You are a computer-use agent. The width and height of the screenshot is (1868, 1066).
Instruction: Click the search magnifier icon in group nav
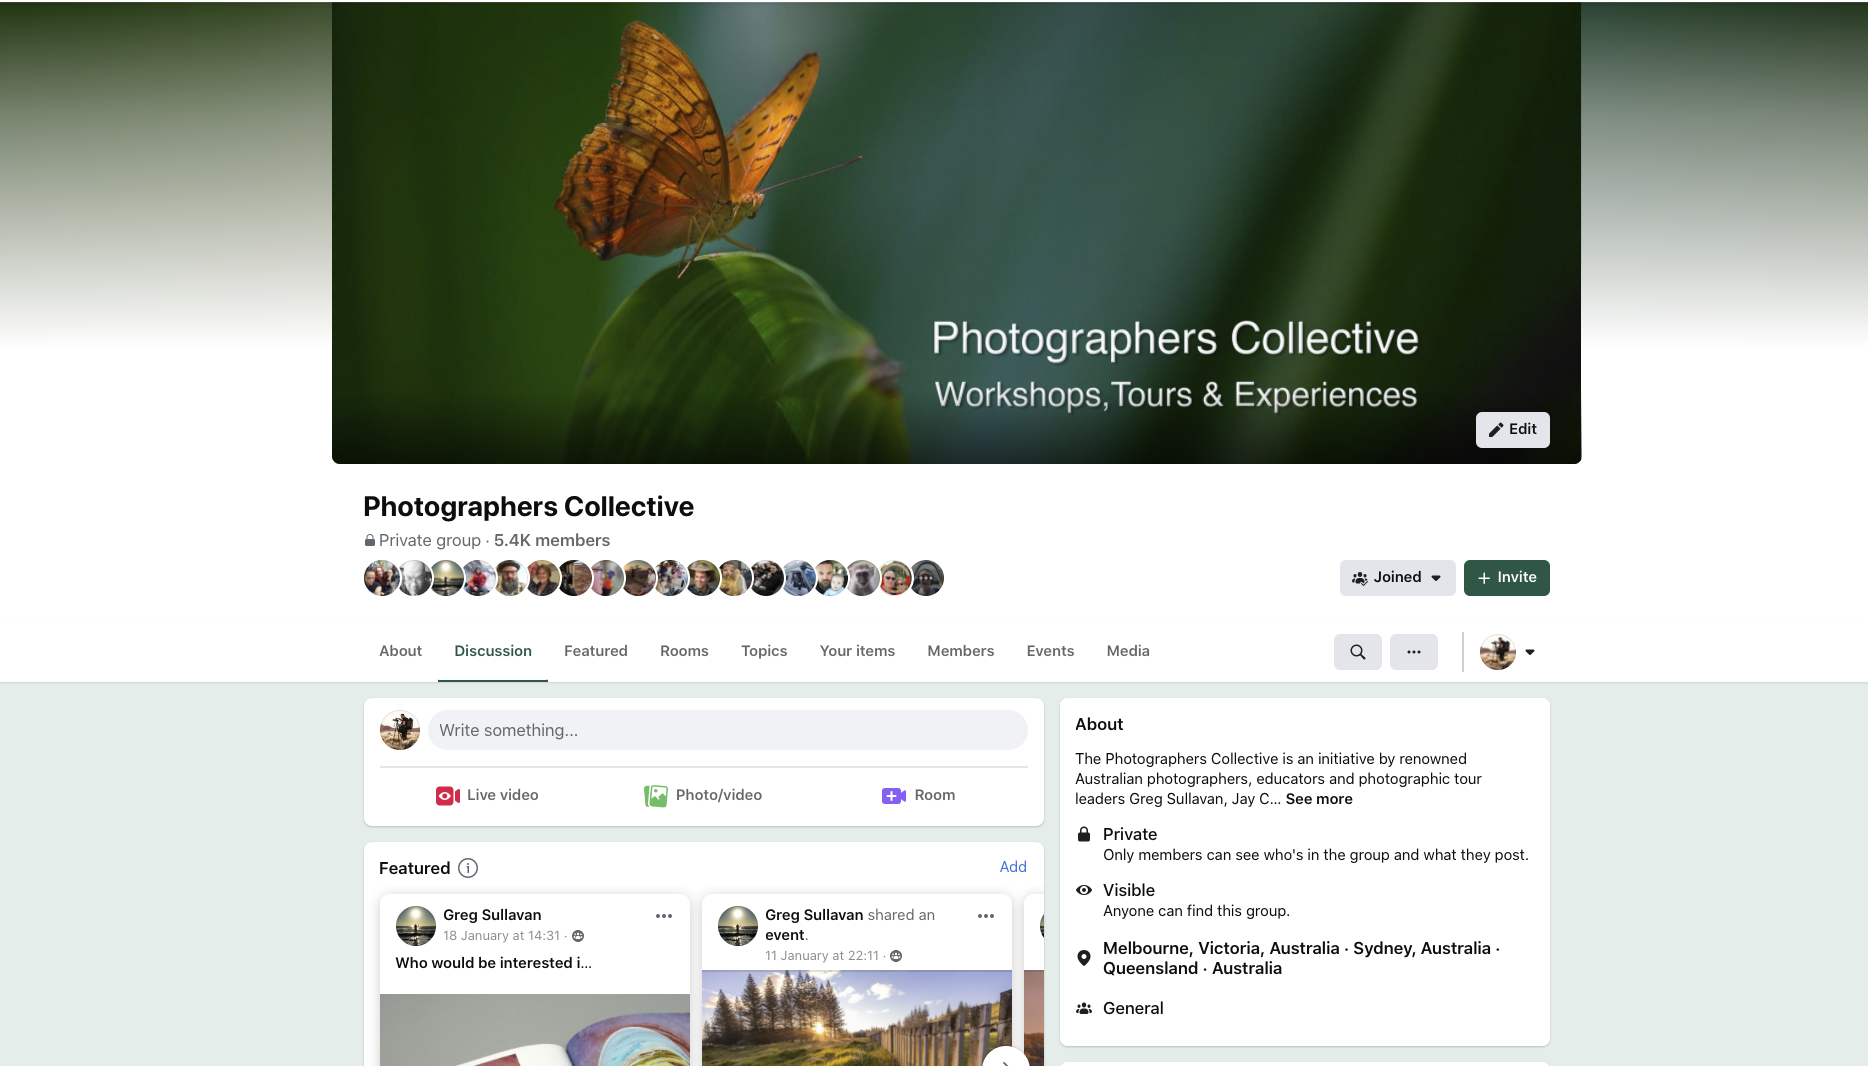pyautogui.click(x=1357, y=652)
